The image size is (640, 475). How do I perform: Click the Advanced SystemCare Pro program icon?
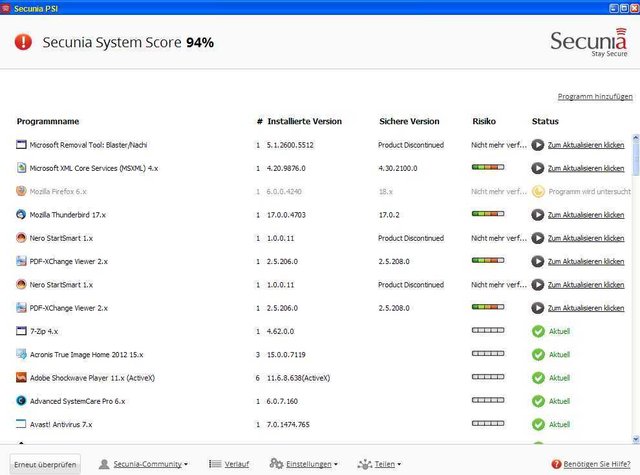click(x=21, y=401)
